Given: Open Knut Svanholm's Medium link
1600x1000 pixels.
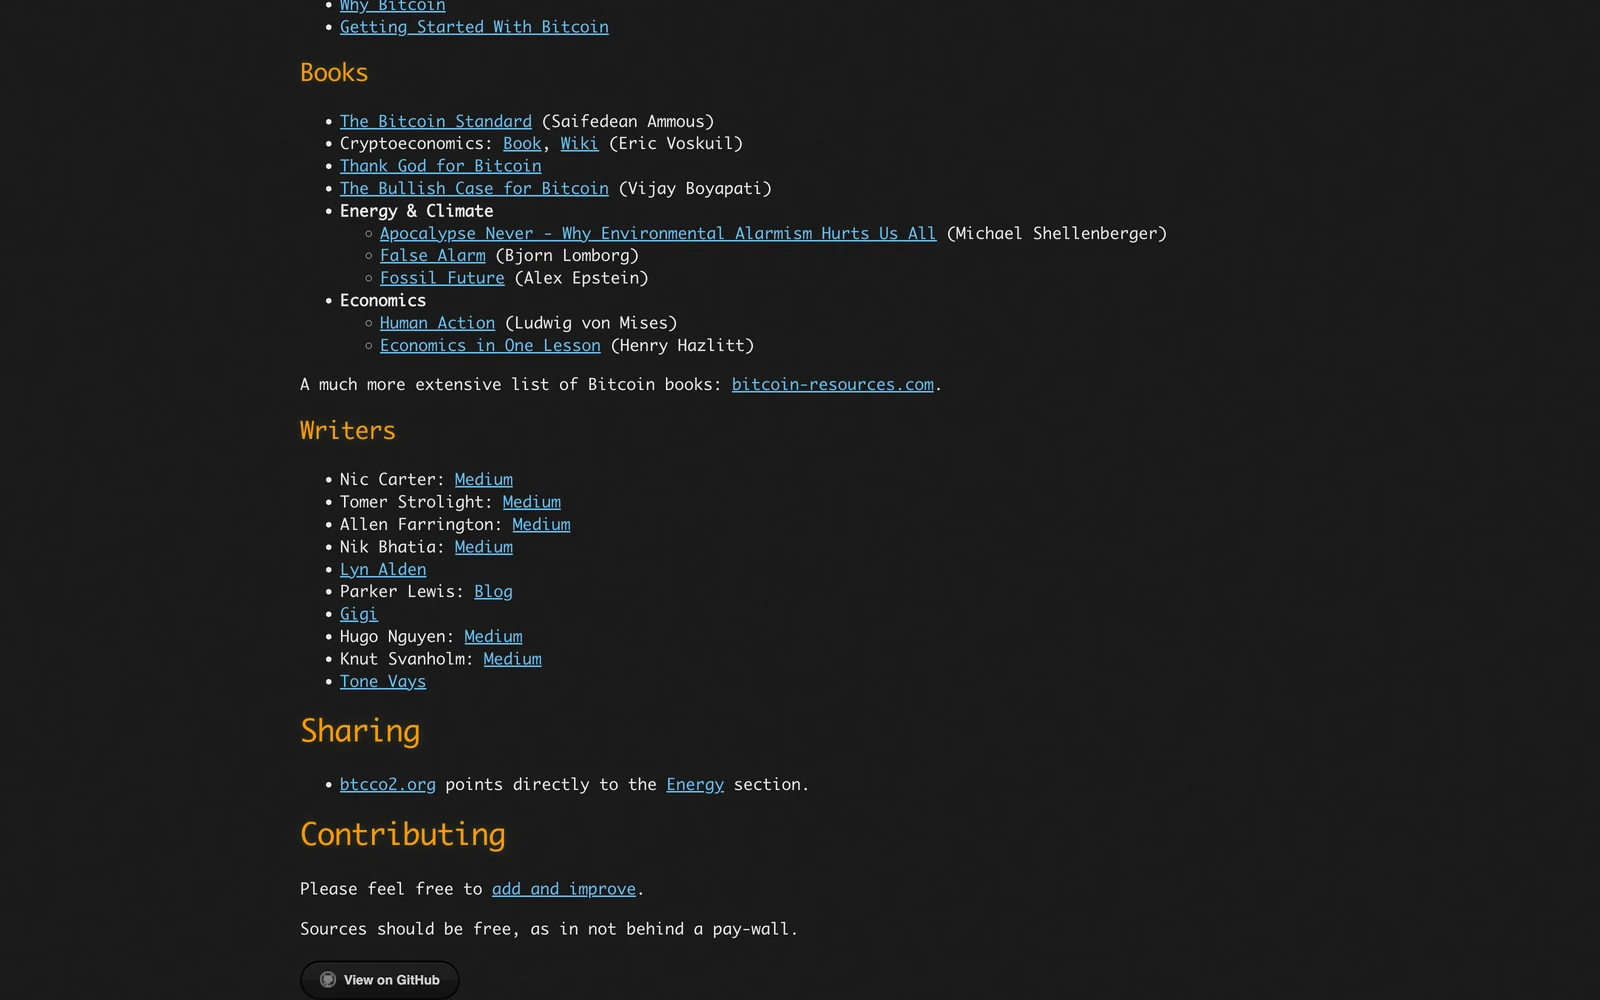Looking at the screenshot, I should pyautogui.click(x=512, y=659).
